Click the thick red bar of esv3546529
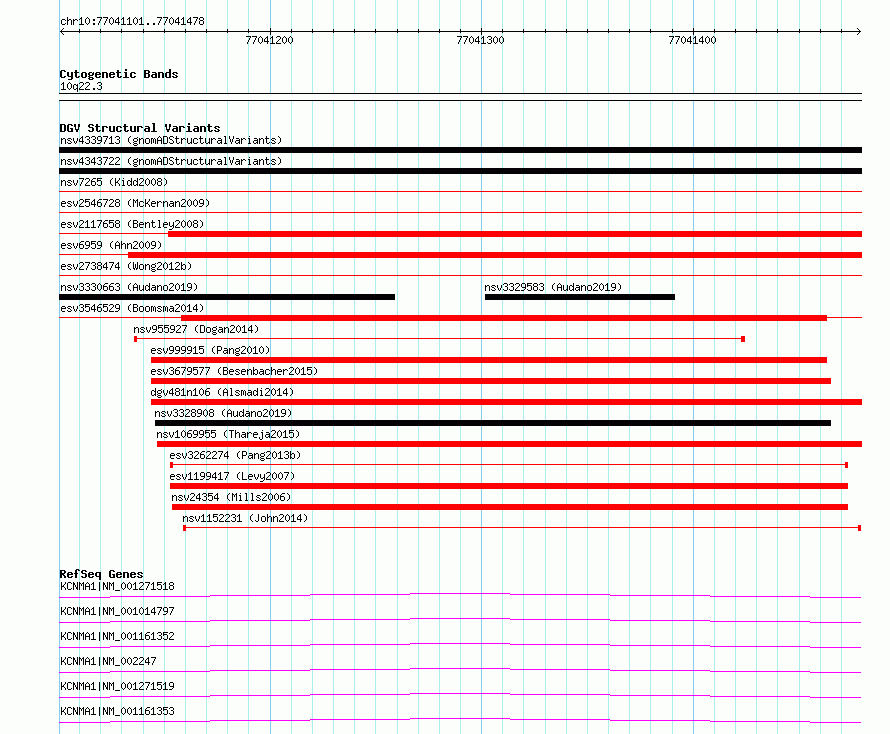Screen dimensions: 890x734 coord(504,318)
